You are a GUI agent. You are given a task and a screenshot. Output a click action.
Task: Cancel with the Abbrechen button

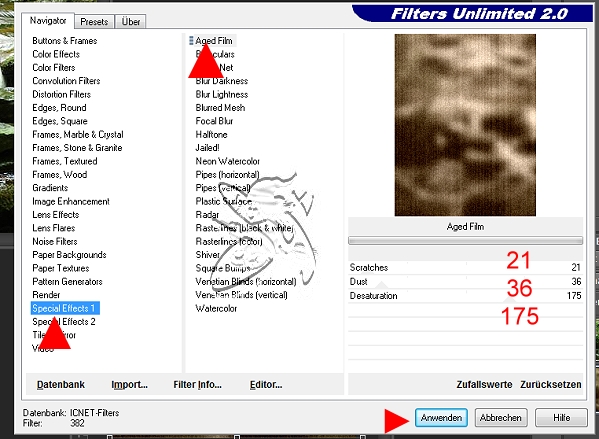[500, 418]
